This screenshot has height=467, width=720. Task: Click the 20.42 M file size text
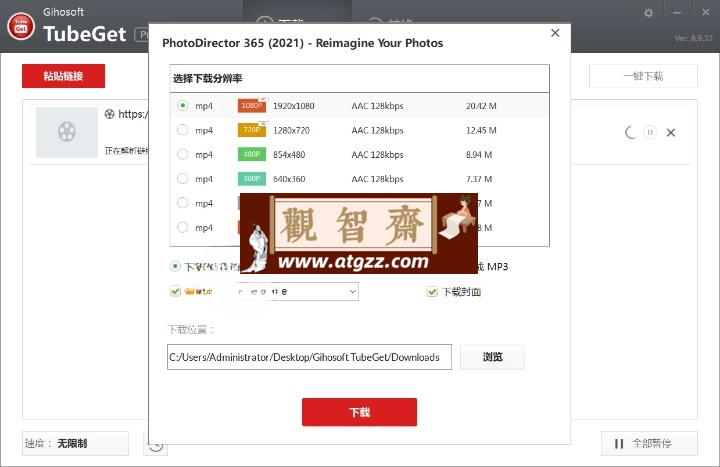[481, 106]
